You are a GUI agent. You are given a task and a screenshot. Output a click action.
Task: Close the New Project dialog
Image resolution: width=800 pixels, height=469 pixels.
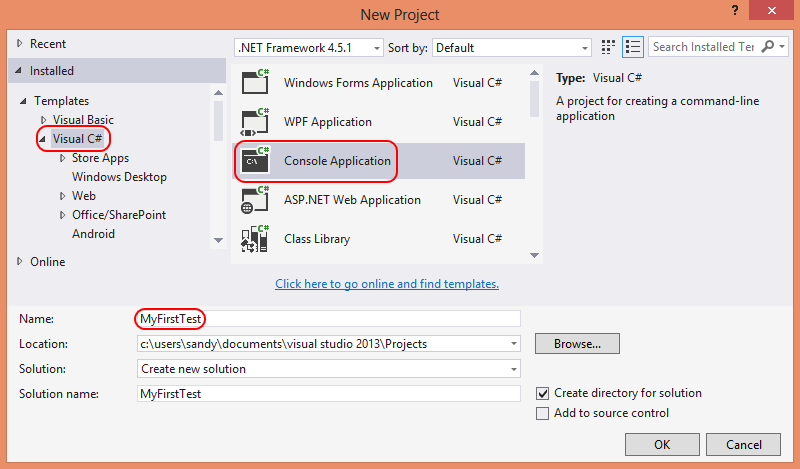(x=771, y=10)
